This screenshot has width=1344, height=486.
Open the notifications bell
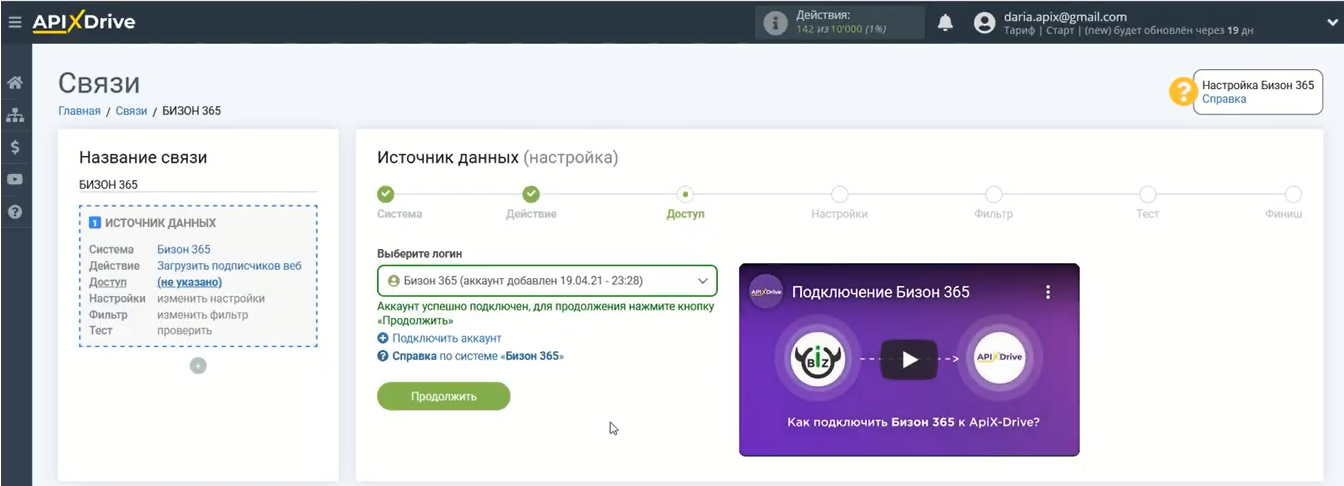click(945, 23)
